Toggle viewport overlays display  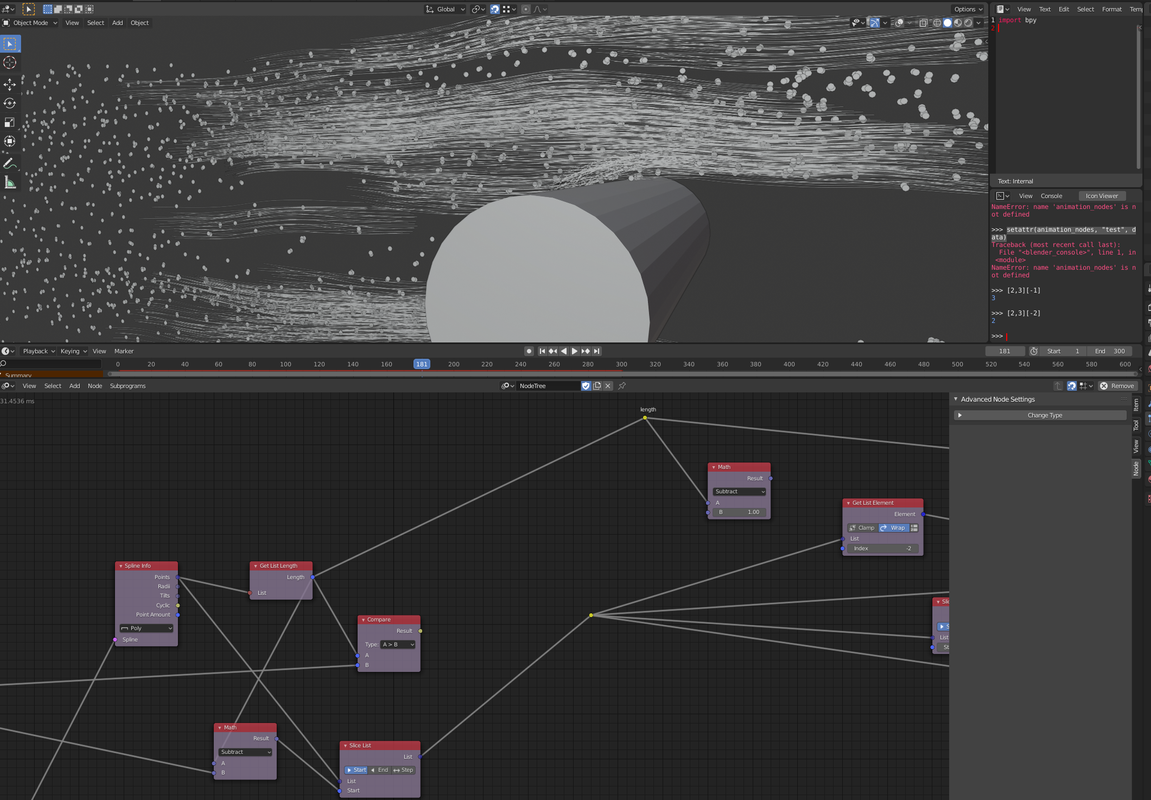[899, 23]
